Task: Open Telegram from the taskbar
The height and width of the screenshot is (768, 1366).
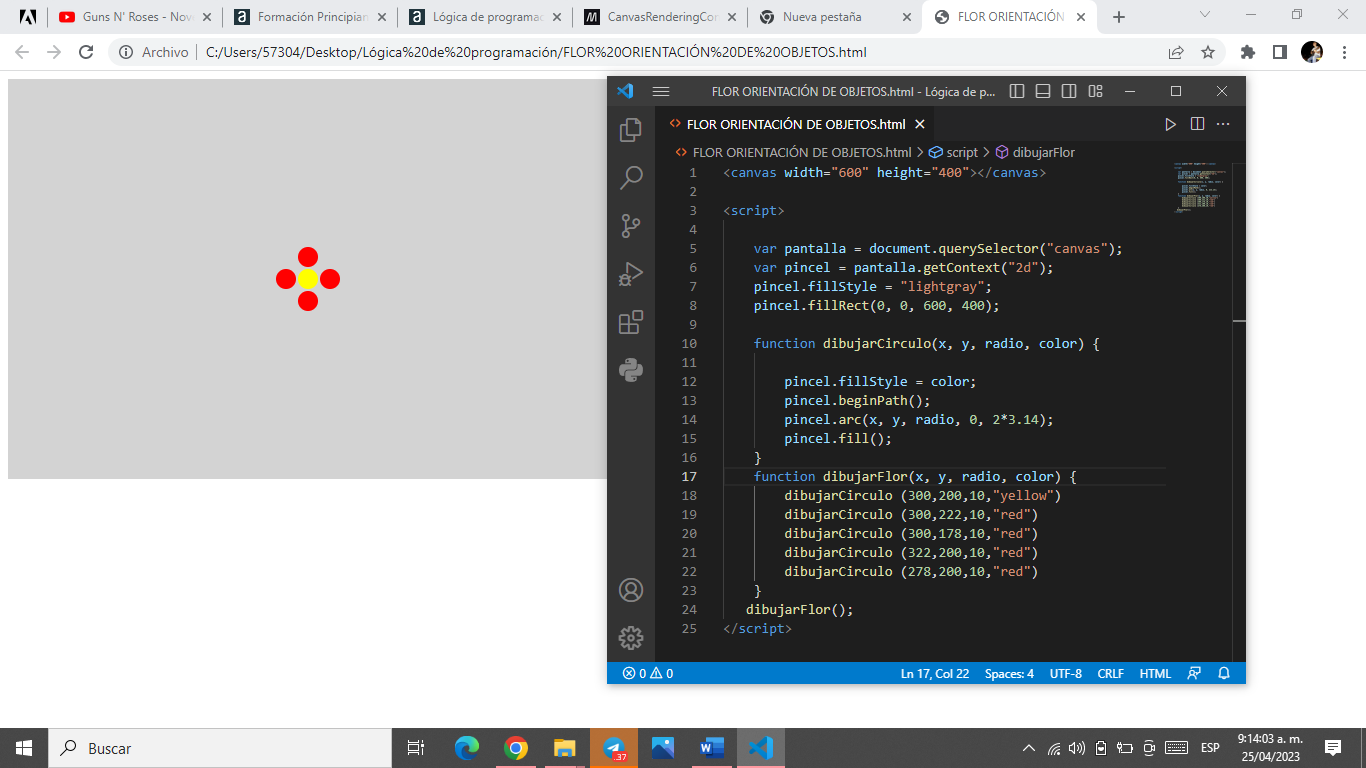Action: tap(613, 748)
